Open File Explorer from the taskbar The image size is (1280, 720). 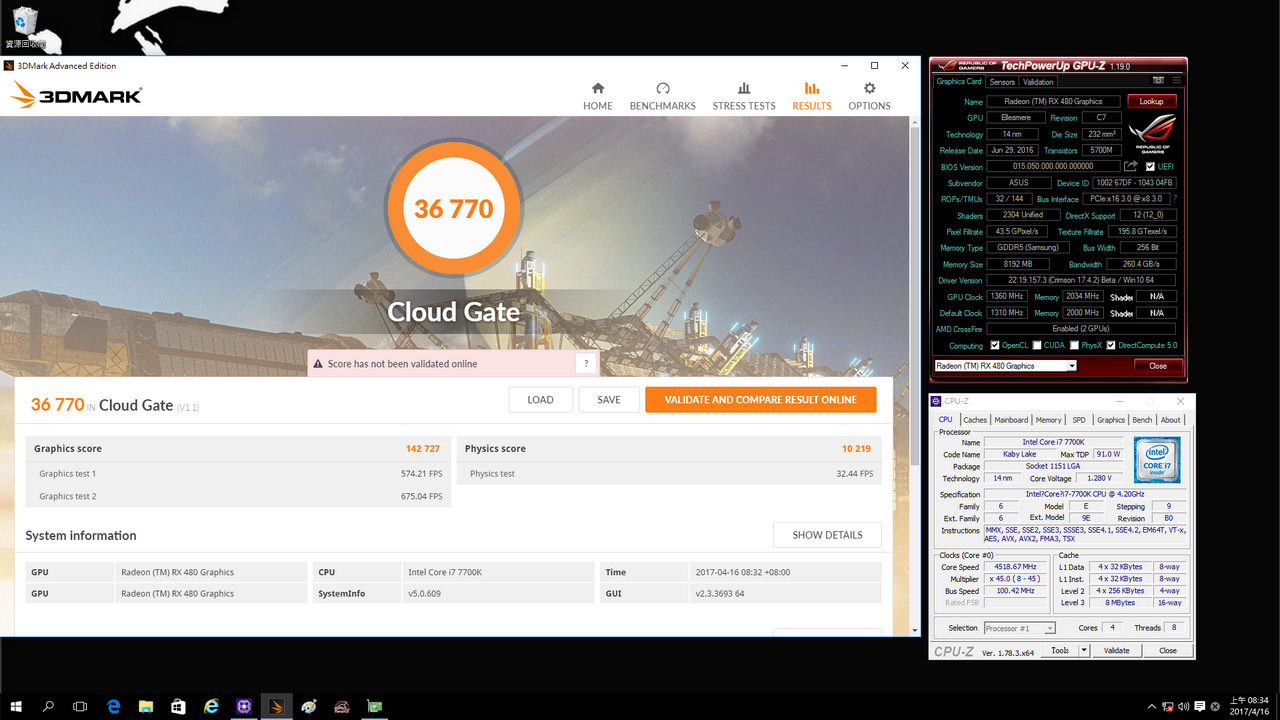click(x=146, y=706)
